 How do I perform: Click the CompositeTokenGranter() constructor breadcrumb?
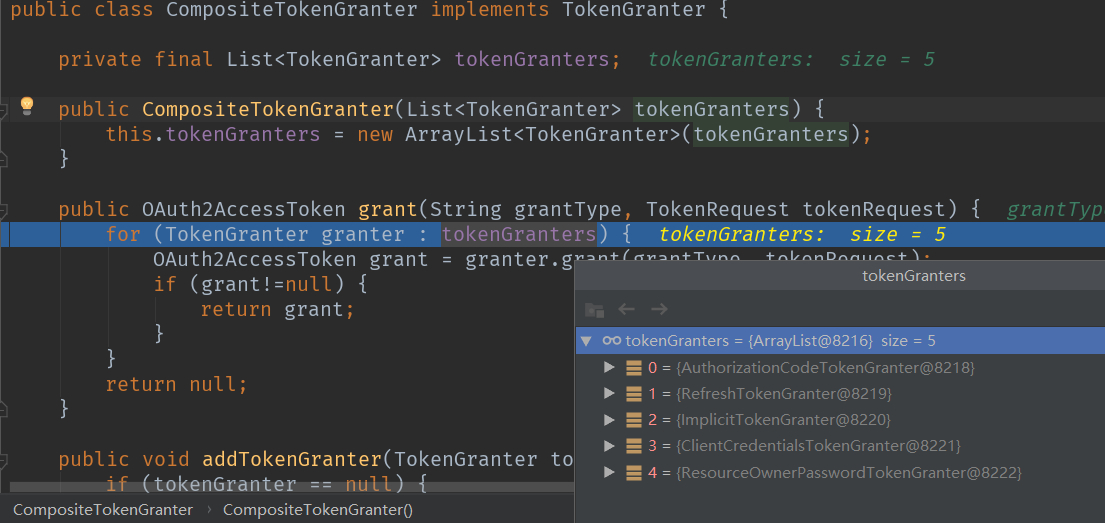point(318,510)
